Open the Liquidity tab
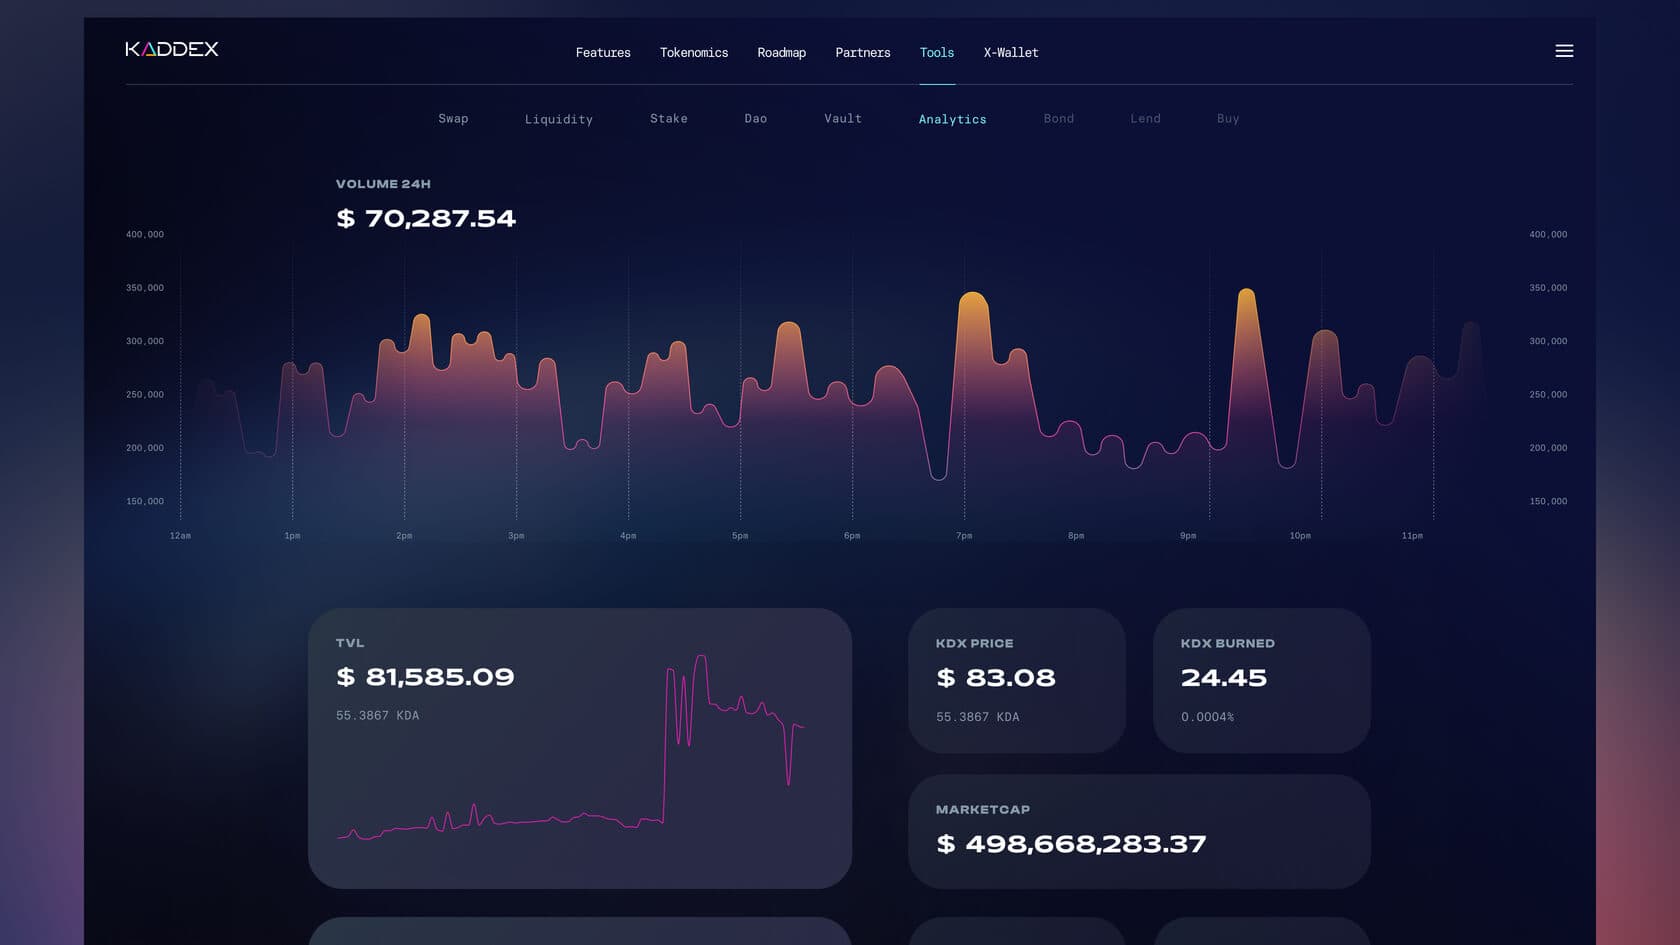1680x945 pixels. coord(559,119)
